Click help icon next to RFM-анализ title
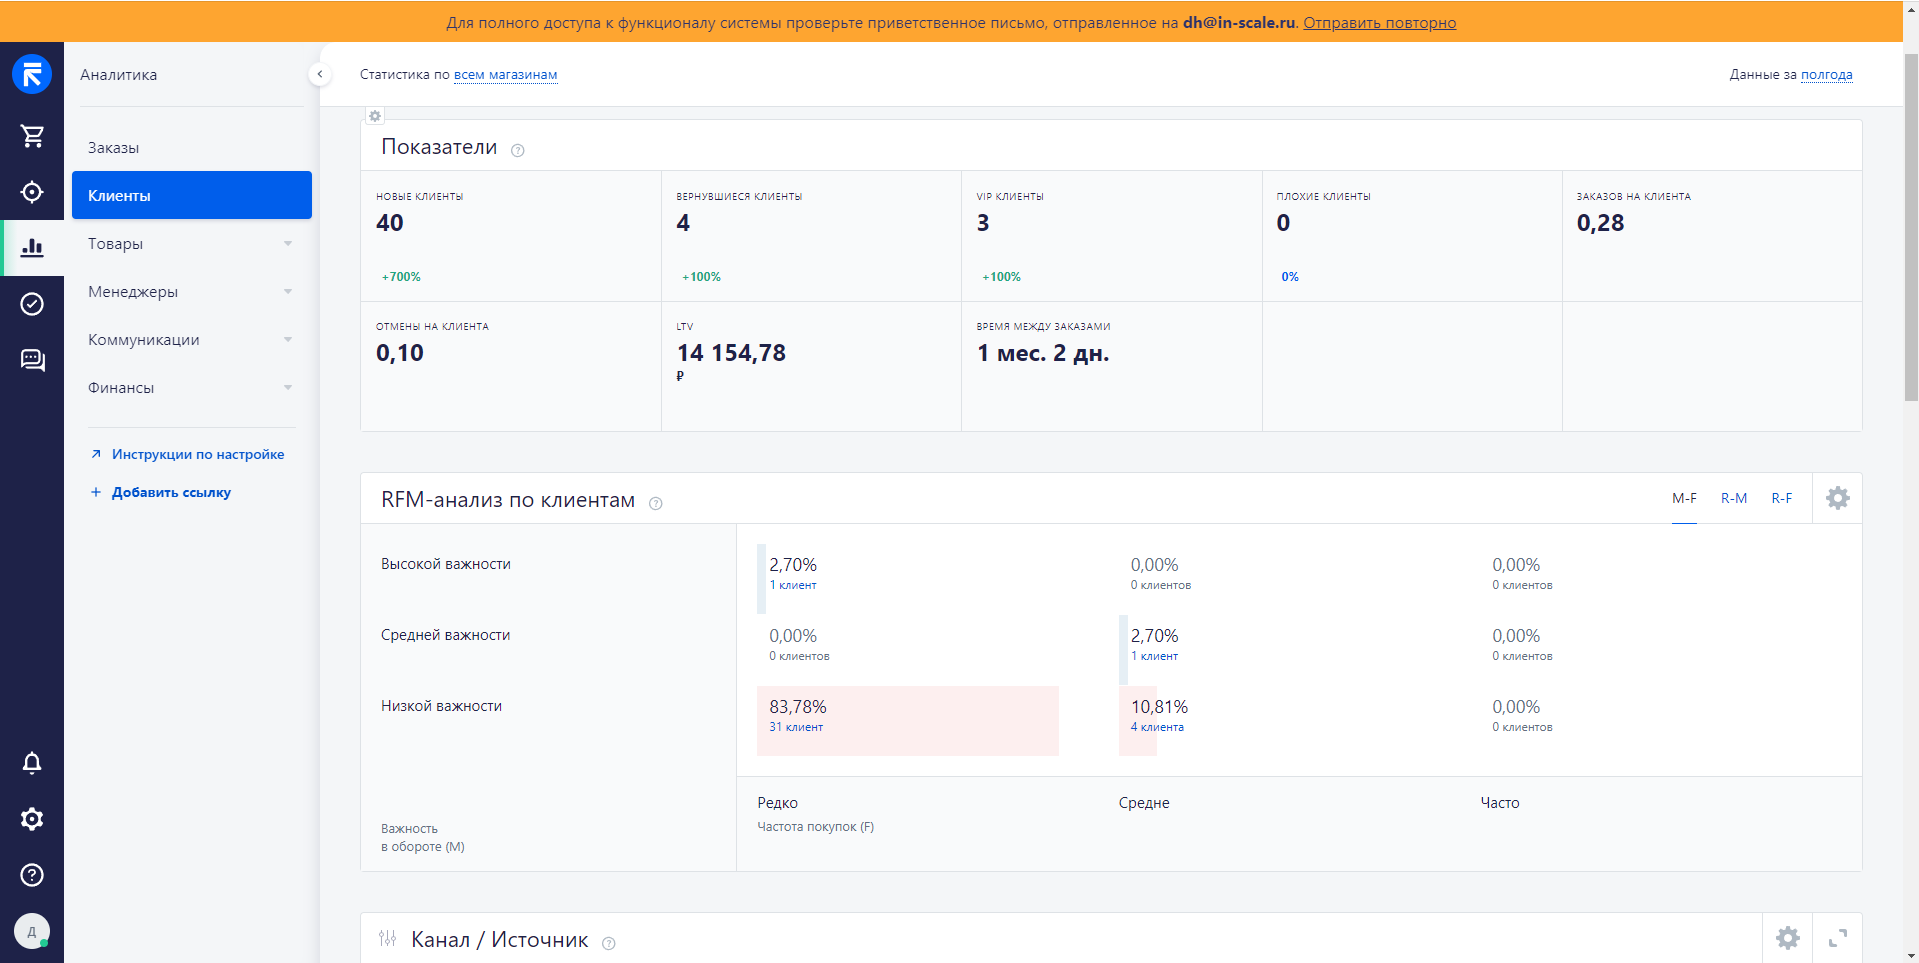Screen dimensions: 1919x963 tap(656, 503)
